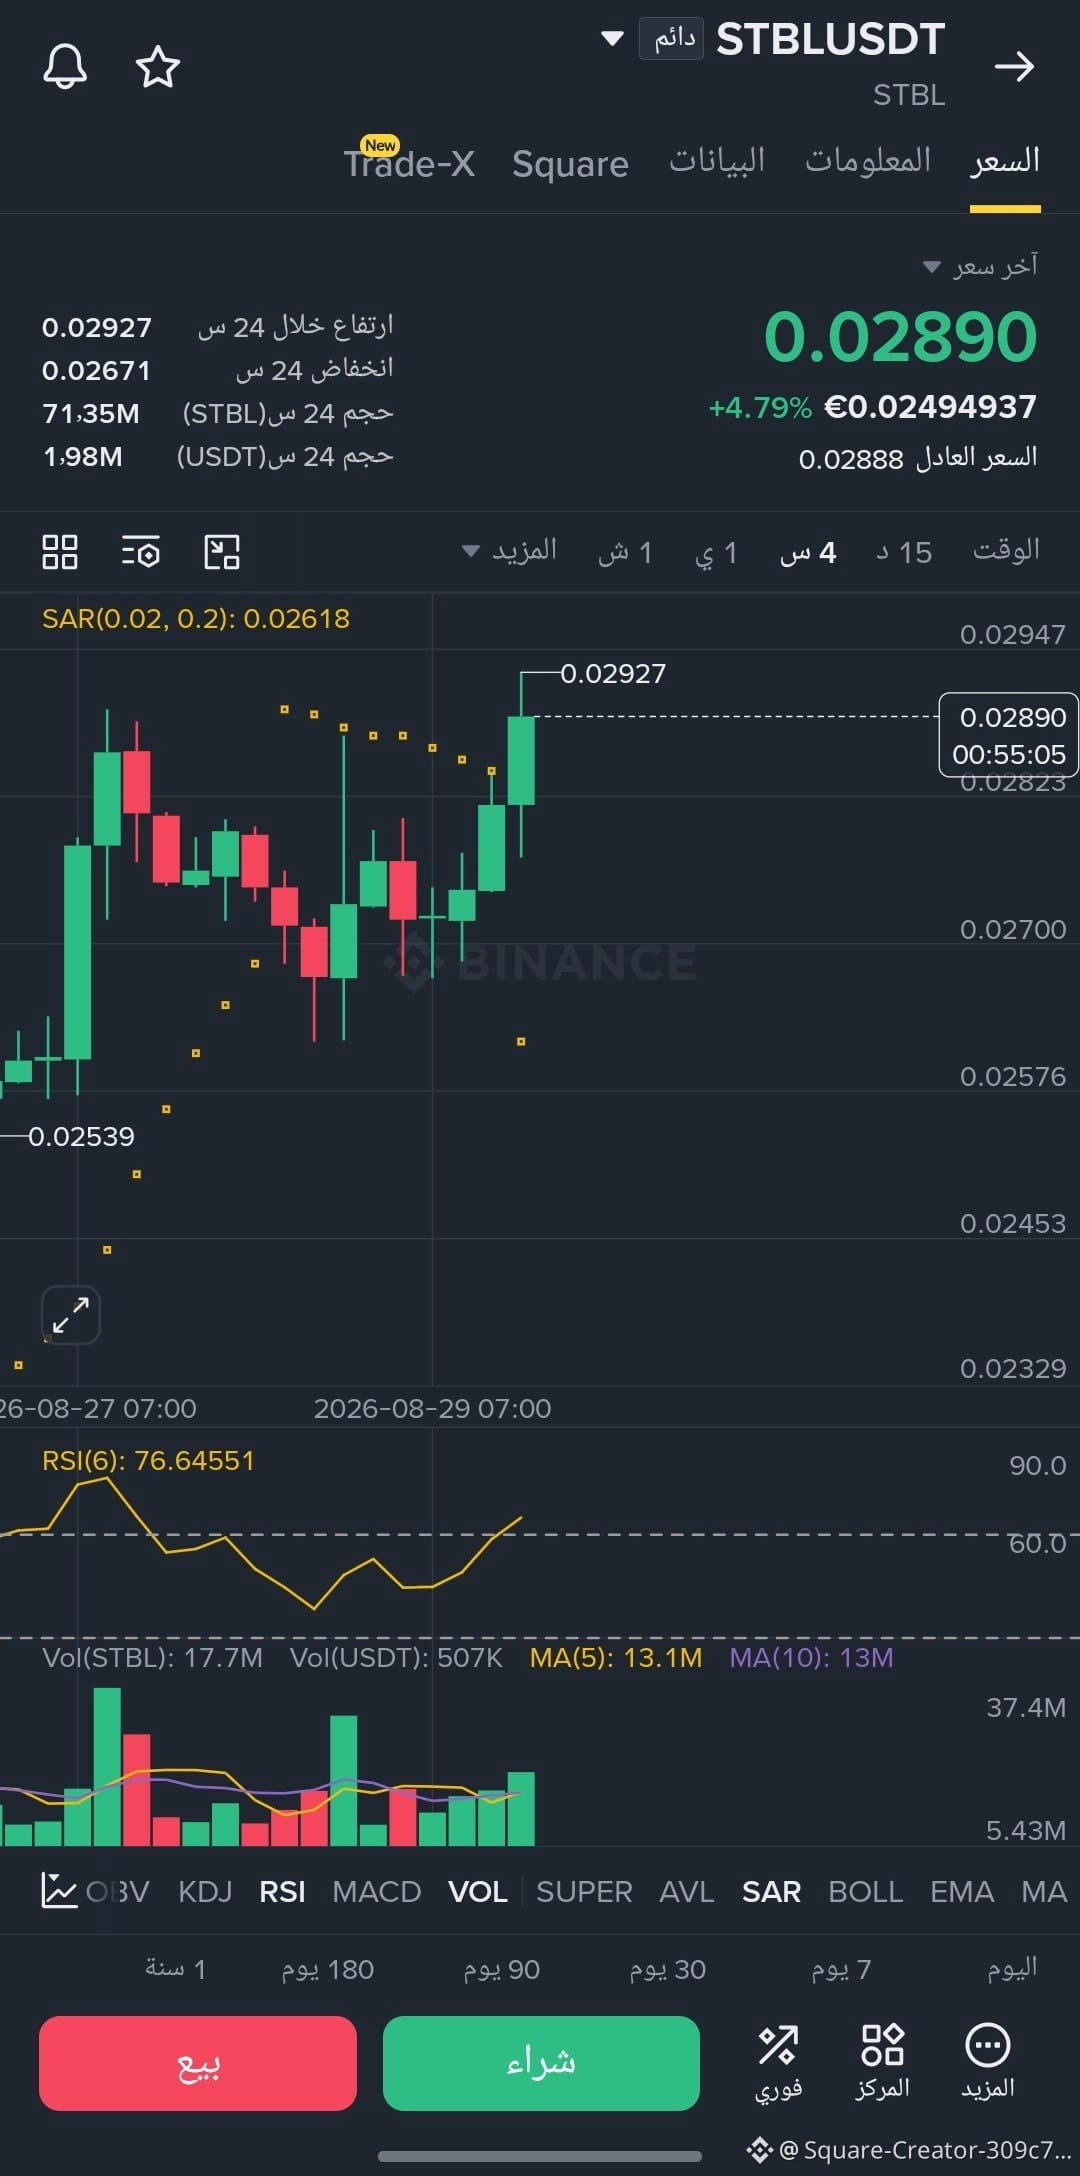Add STBLUSDT to favorites with the star
The height and width of the screenshot is (2176, 1080).
click(158, 67)
